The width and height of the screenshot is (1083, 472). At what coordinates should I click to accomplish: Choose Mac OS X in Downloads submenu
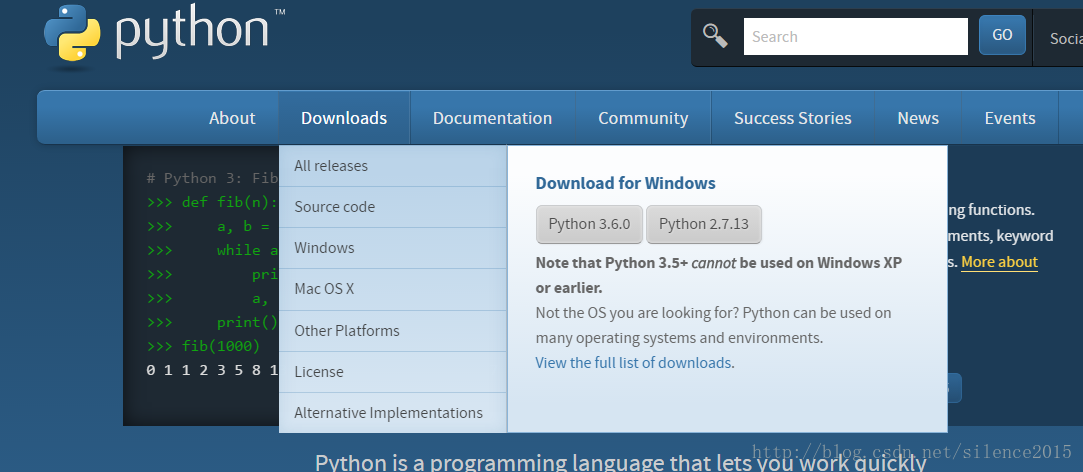click(393, 289)
